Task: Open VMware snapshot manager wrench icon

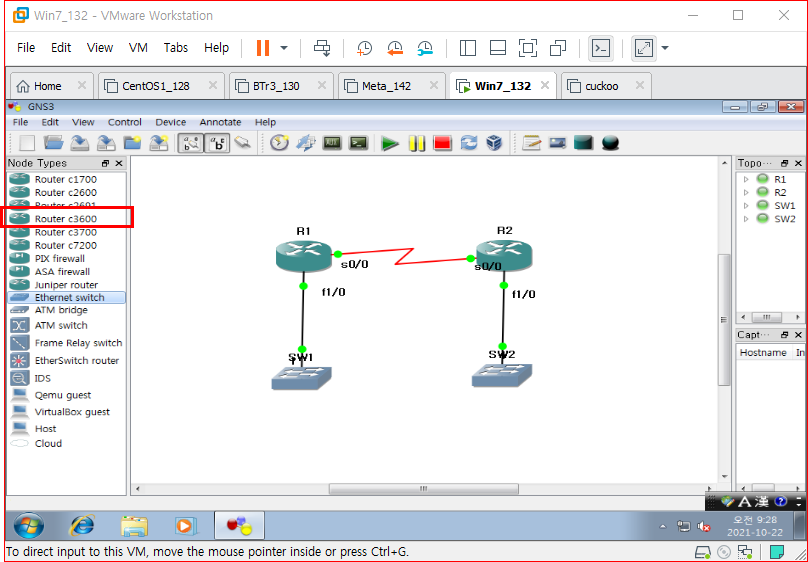Action: tap(425, 48)
